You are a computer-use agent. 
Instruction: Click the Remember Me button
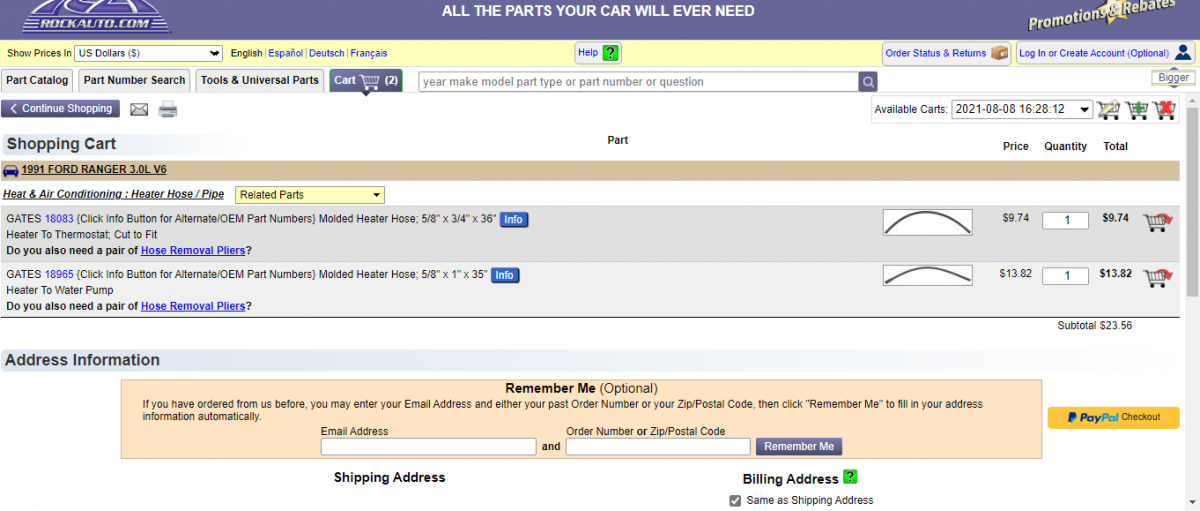click(x=798, y=446)
